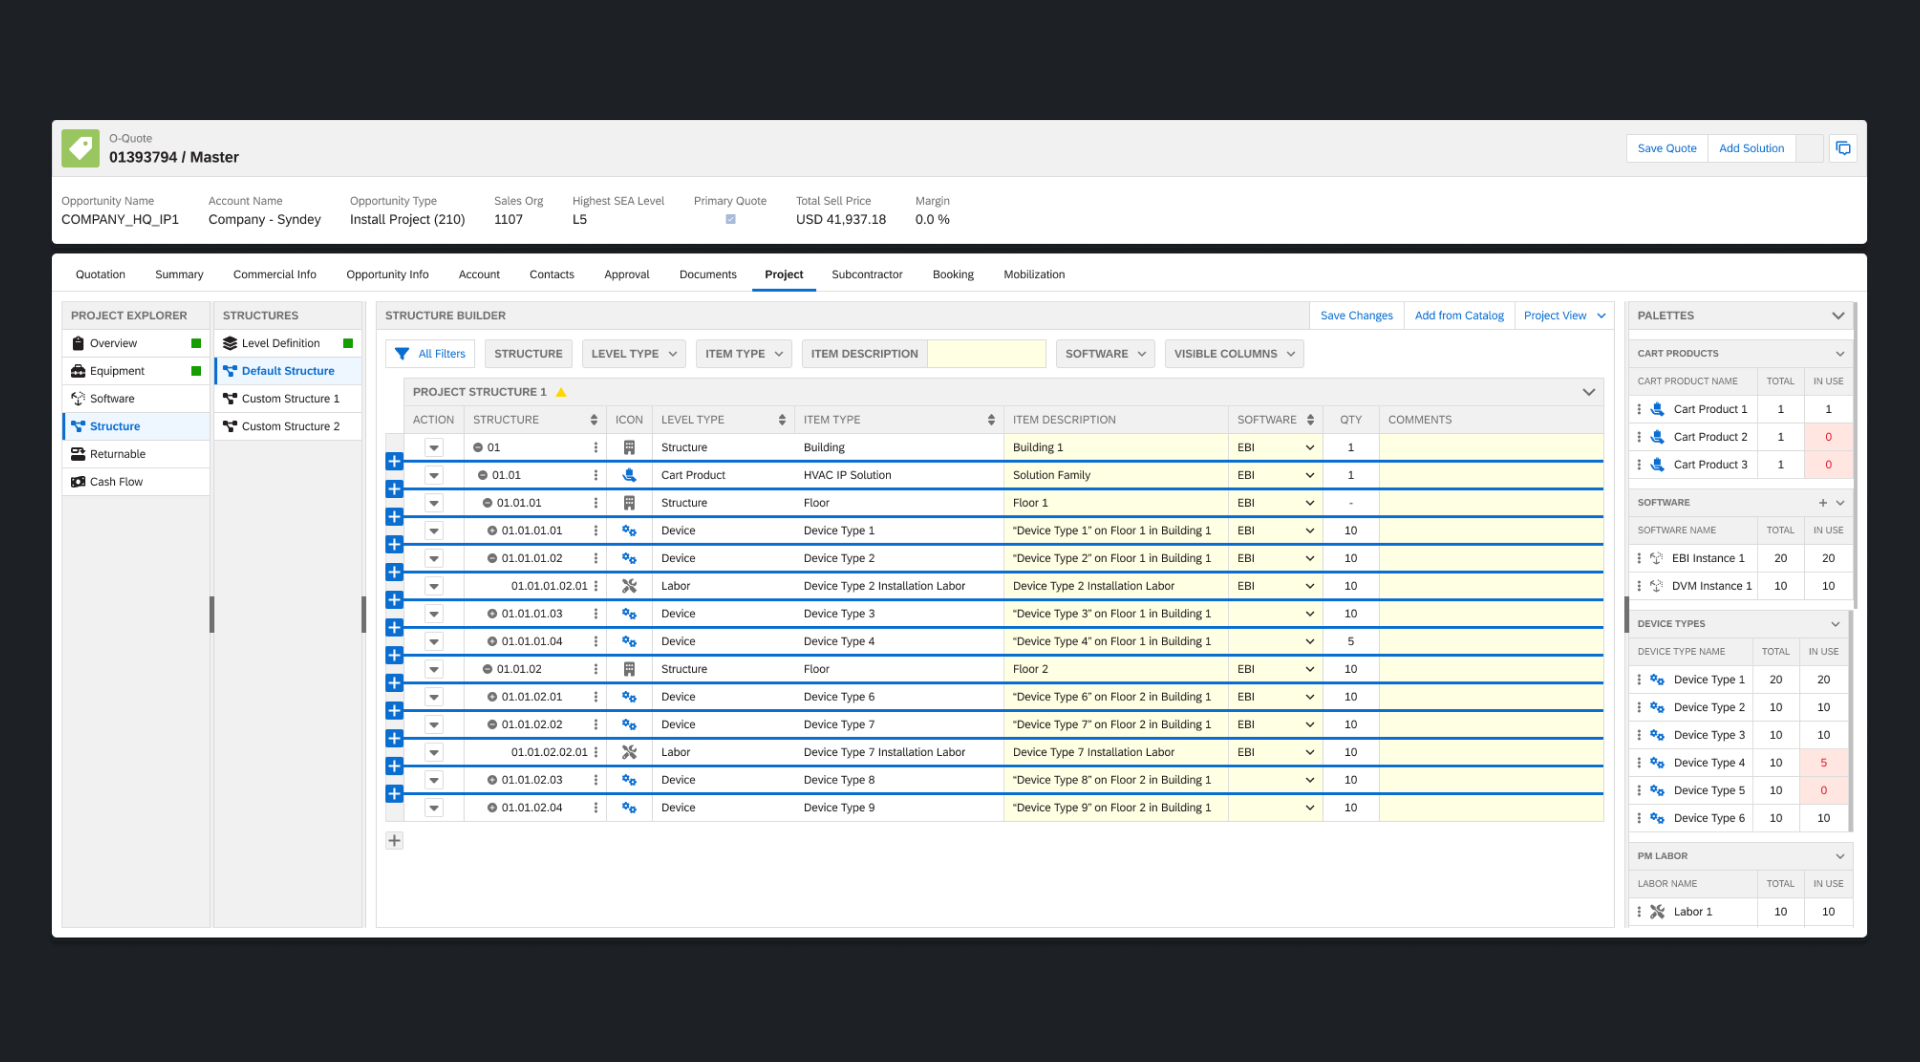Image resolution: width=1920 pixels, height=1062 pixels.
Task: Click the grey add row plus at table bottom
Action: tap(394, 841)
